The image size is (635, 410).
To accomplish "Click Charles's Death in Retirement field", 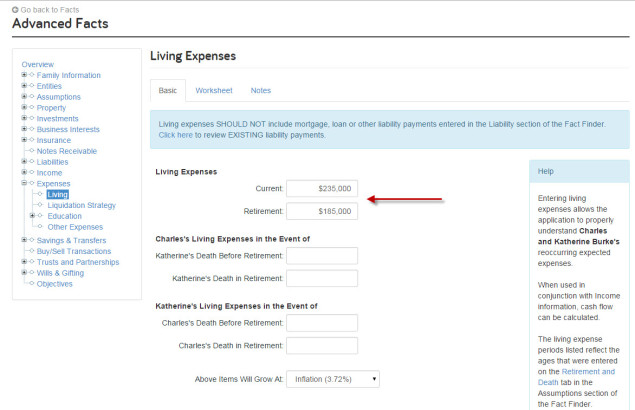I will tap(322, 346).
